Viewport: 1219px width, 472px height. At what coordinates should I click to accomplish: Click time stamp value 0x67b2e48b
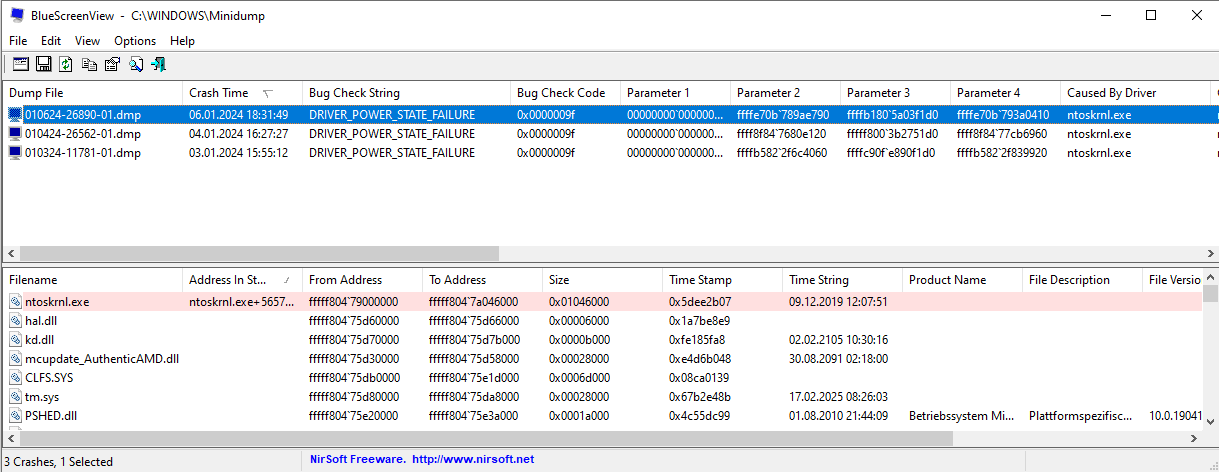tap(699, 397)
